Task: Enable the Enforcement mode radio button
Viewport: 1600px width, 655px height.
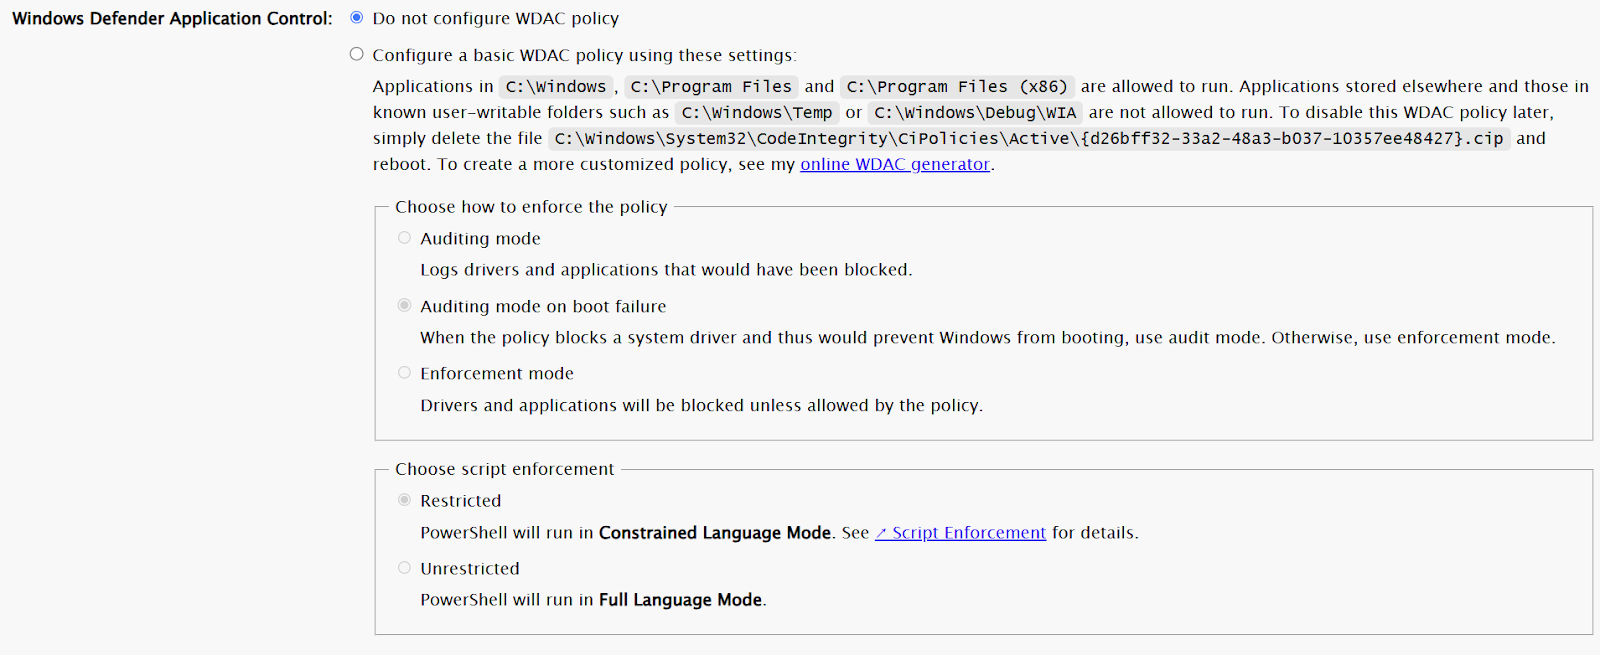Action: point(404,373)
